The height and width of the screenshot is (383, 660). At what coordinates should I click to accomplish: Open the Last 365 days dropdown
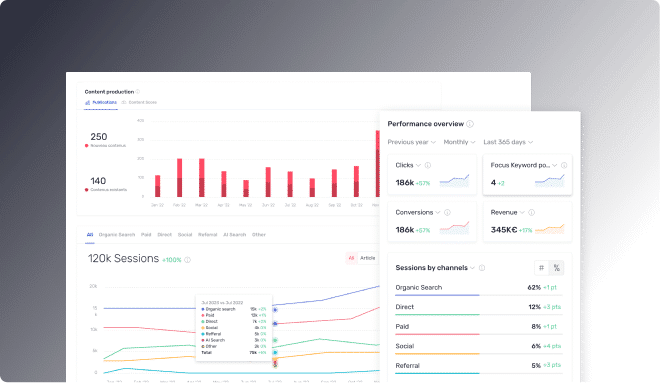508,142
